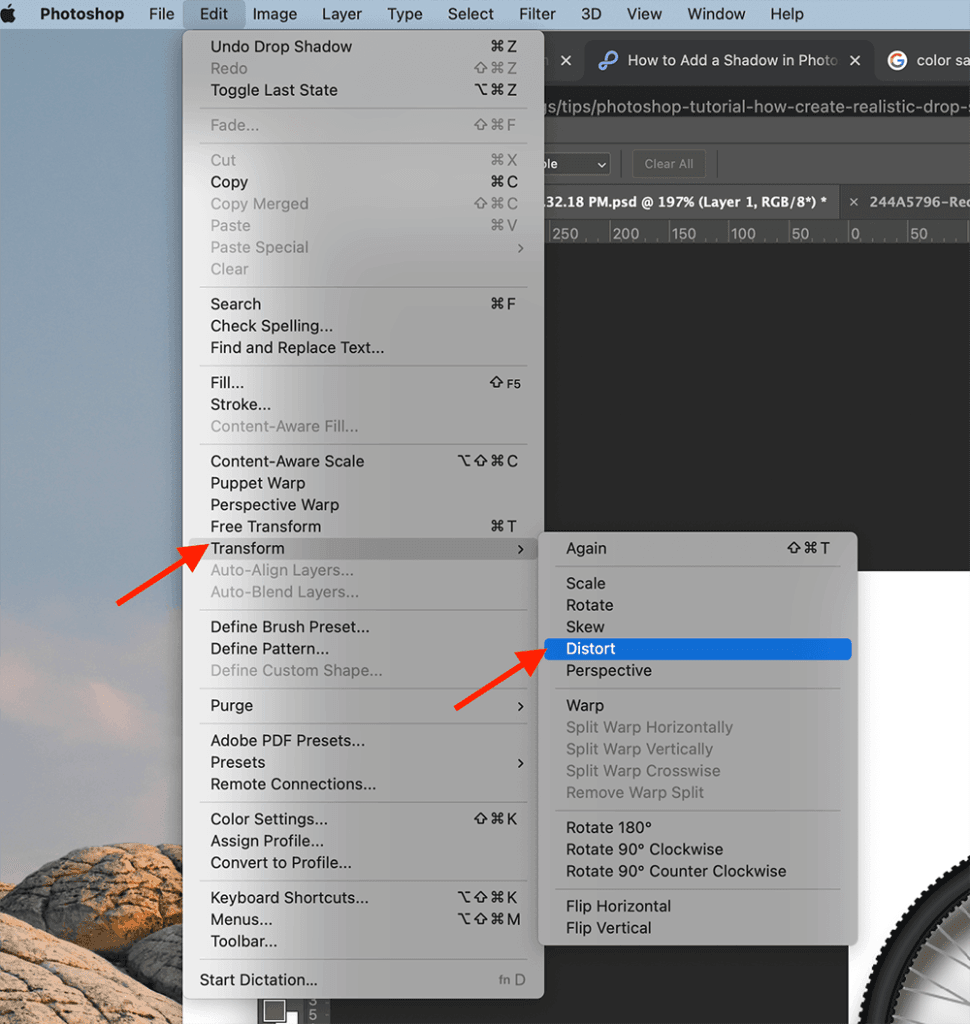Switch to the Google 'color sa' tab
This screenshot has height=1024, width=970.
click(x=928, y=61)
